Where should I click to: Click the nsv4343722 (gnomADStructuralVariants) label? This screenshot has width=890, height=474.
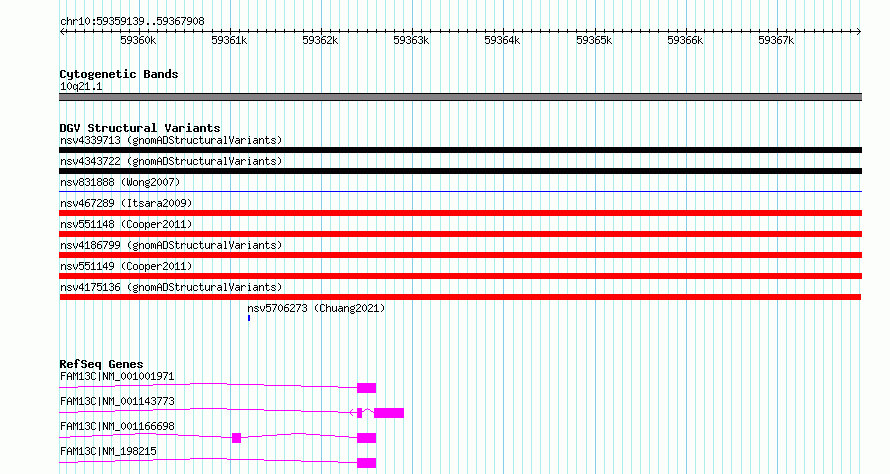171,161
